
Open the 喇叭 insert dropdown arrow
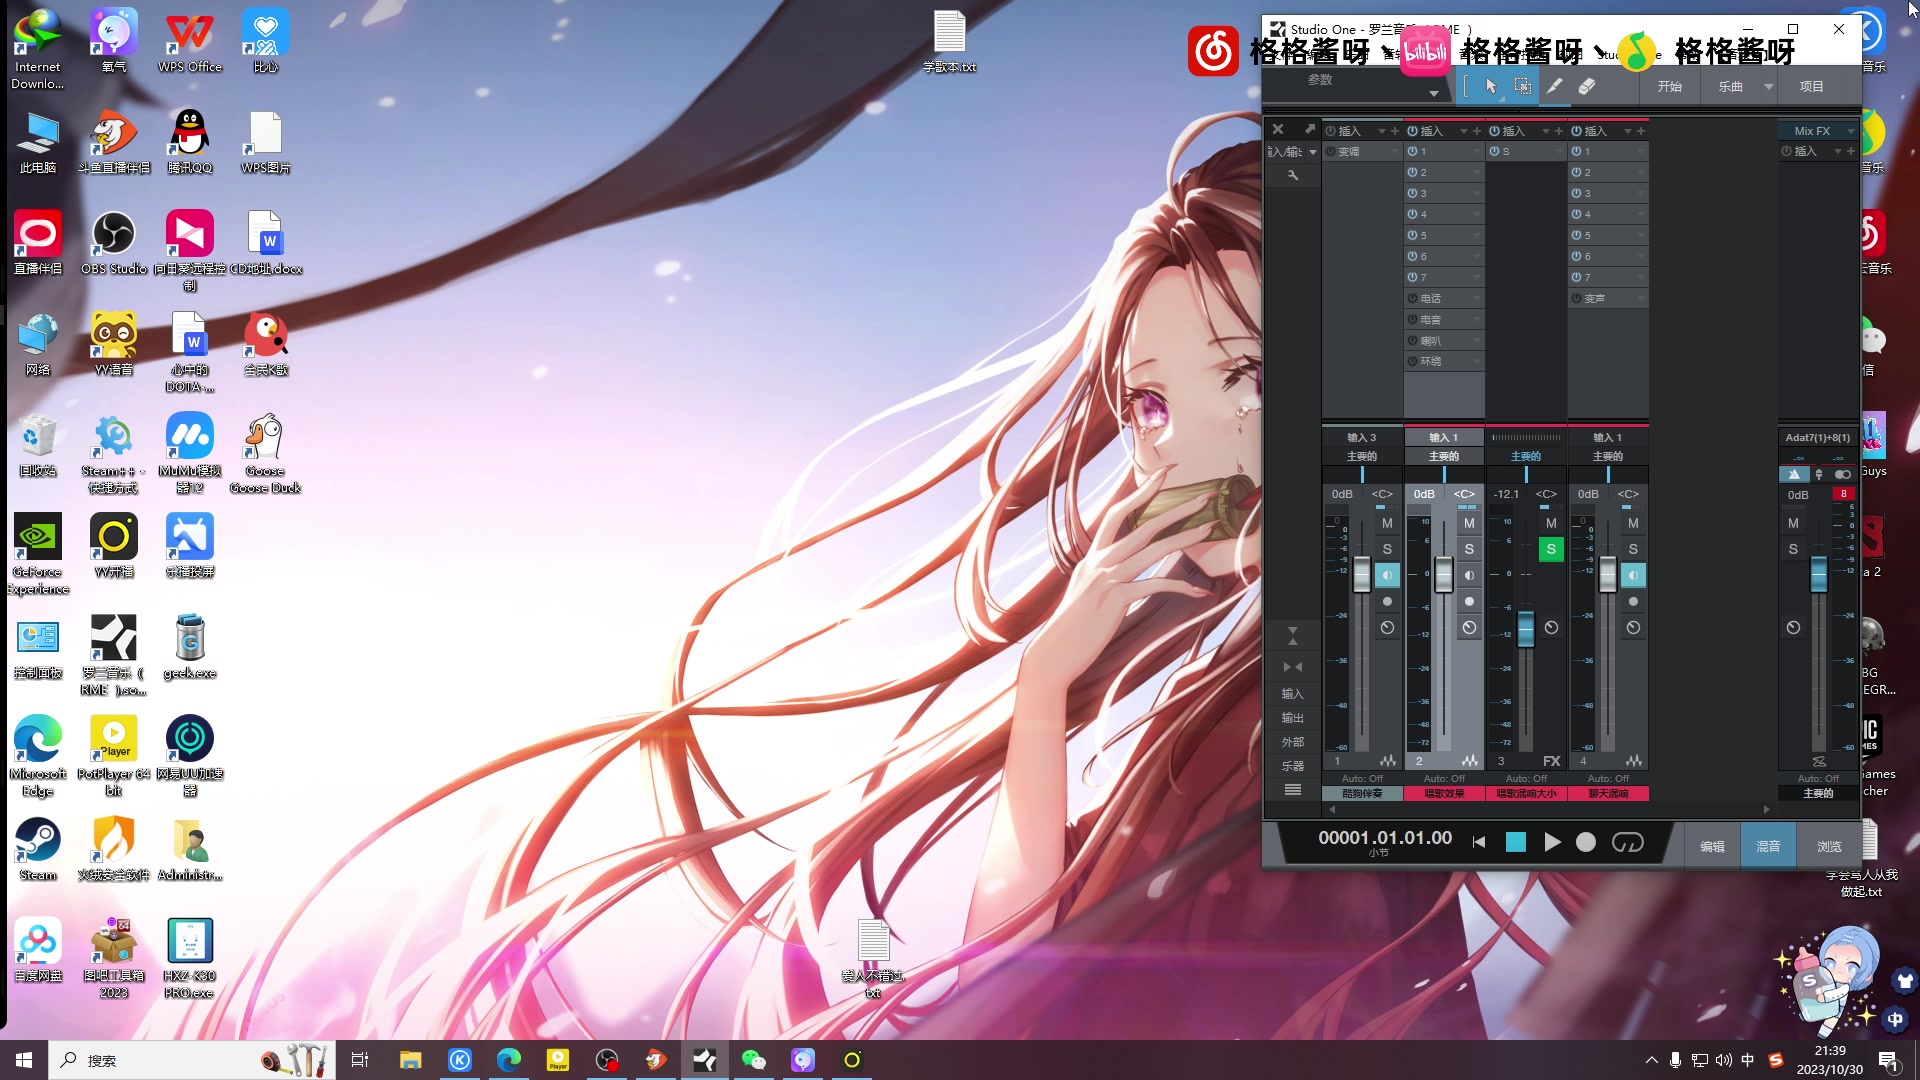(x=1476, y=340)
